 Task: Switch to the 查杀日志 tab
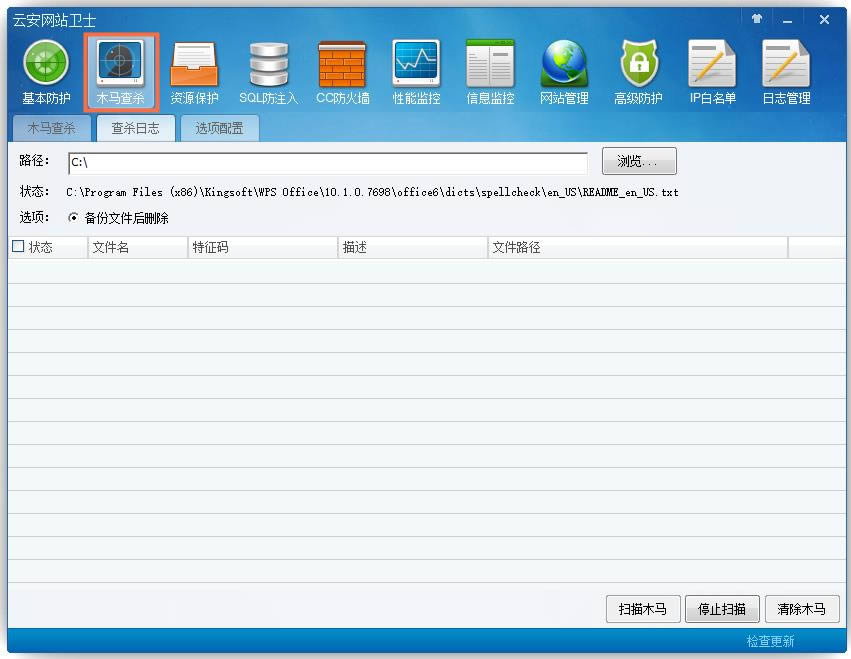[136, 128]
